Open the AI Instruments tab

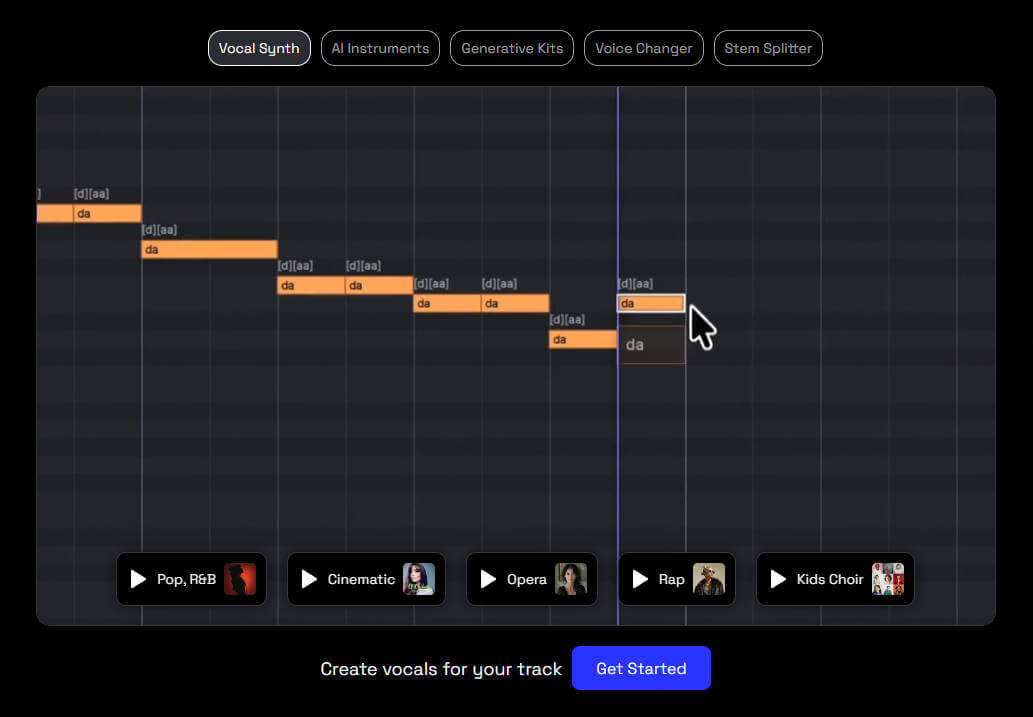(380, 48)
